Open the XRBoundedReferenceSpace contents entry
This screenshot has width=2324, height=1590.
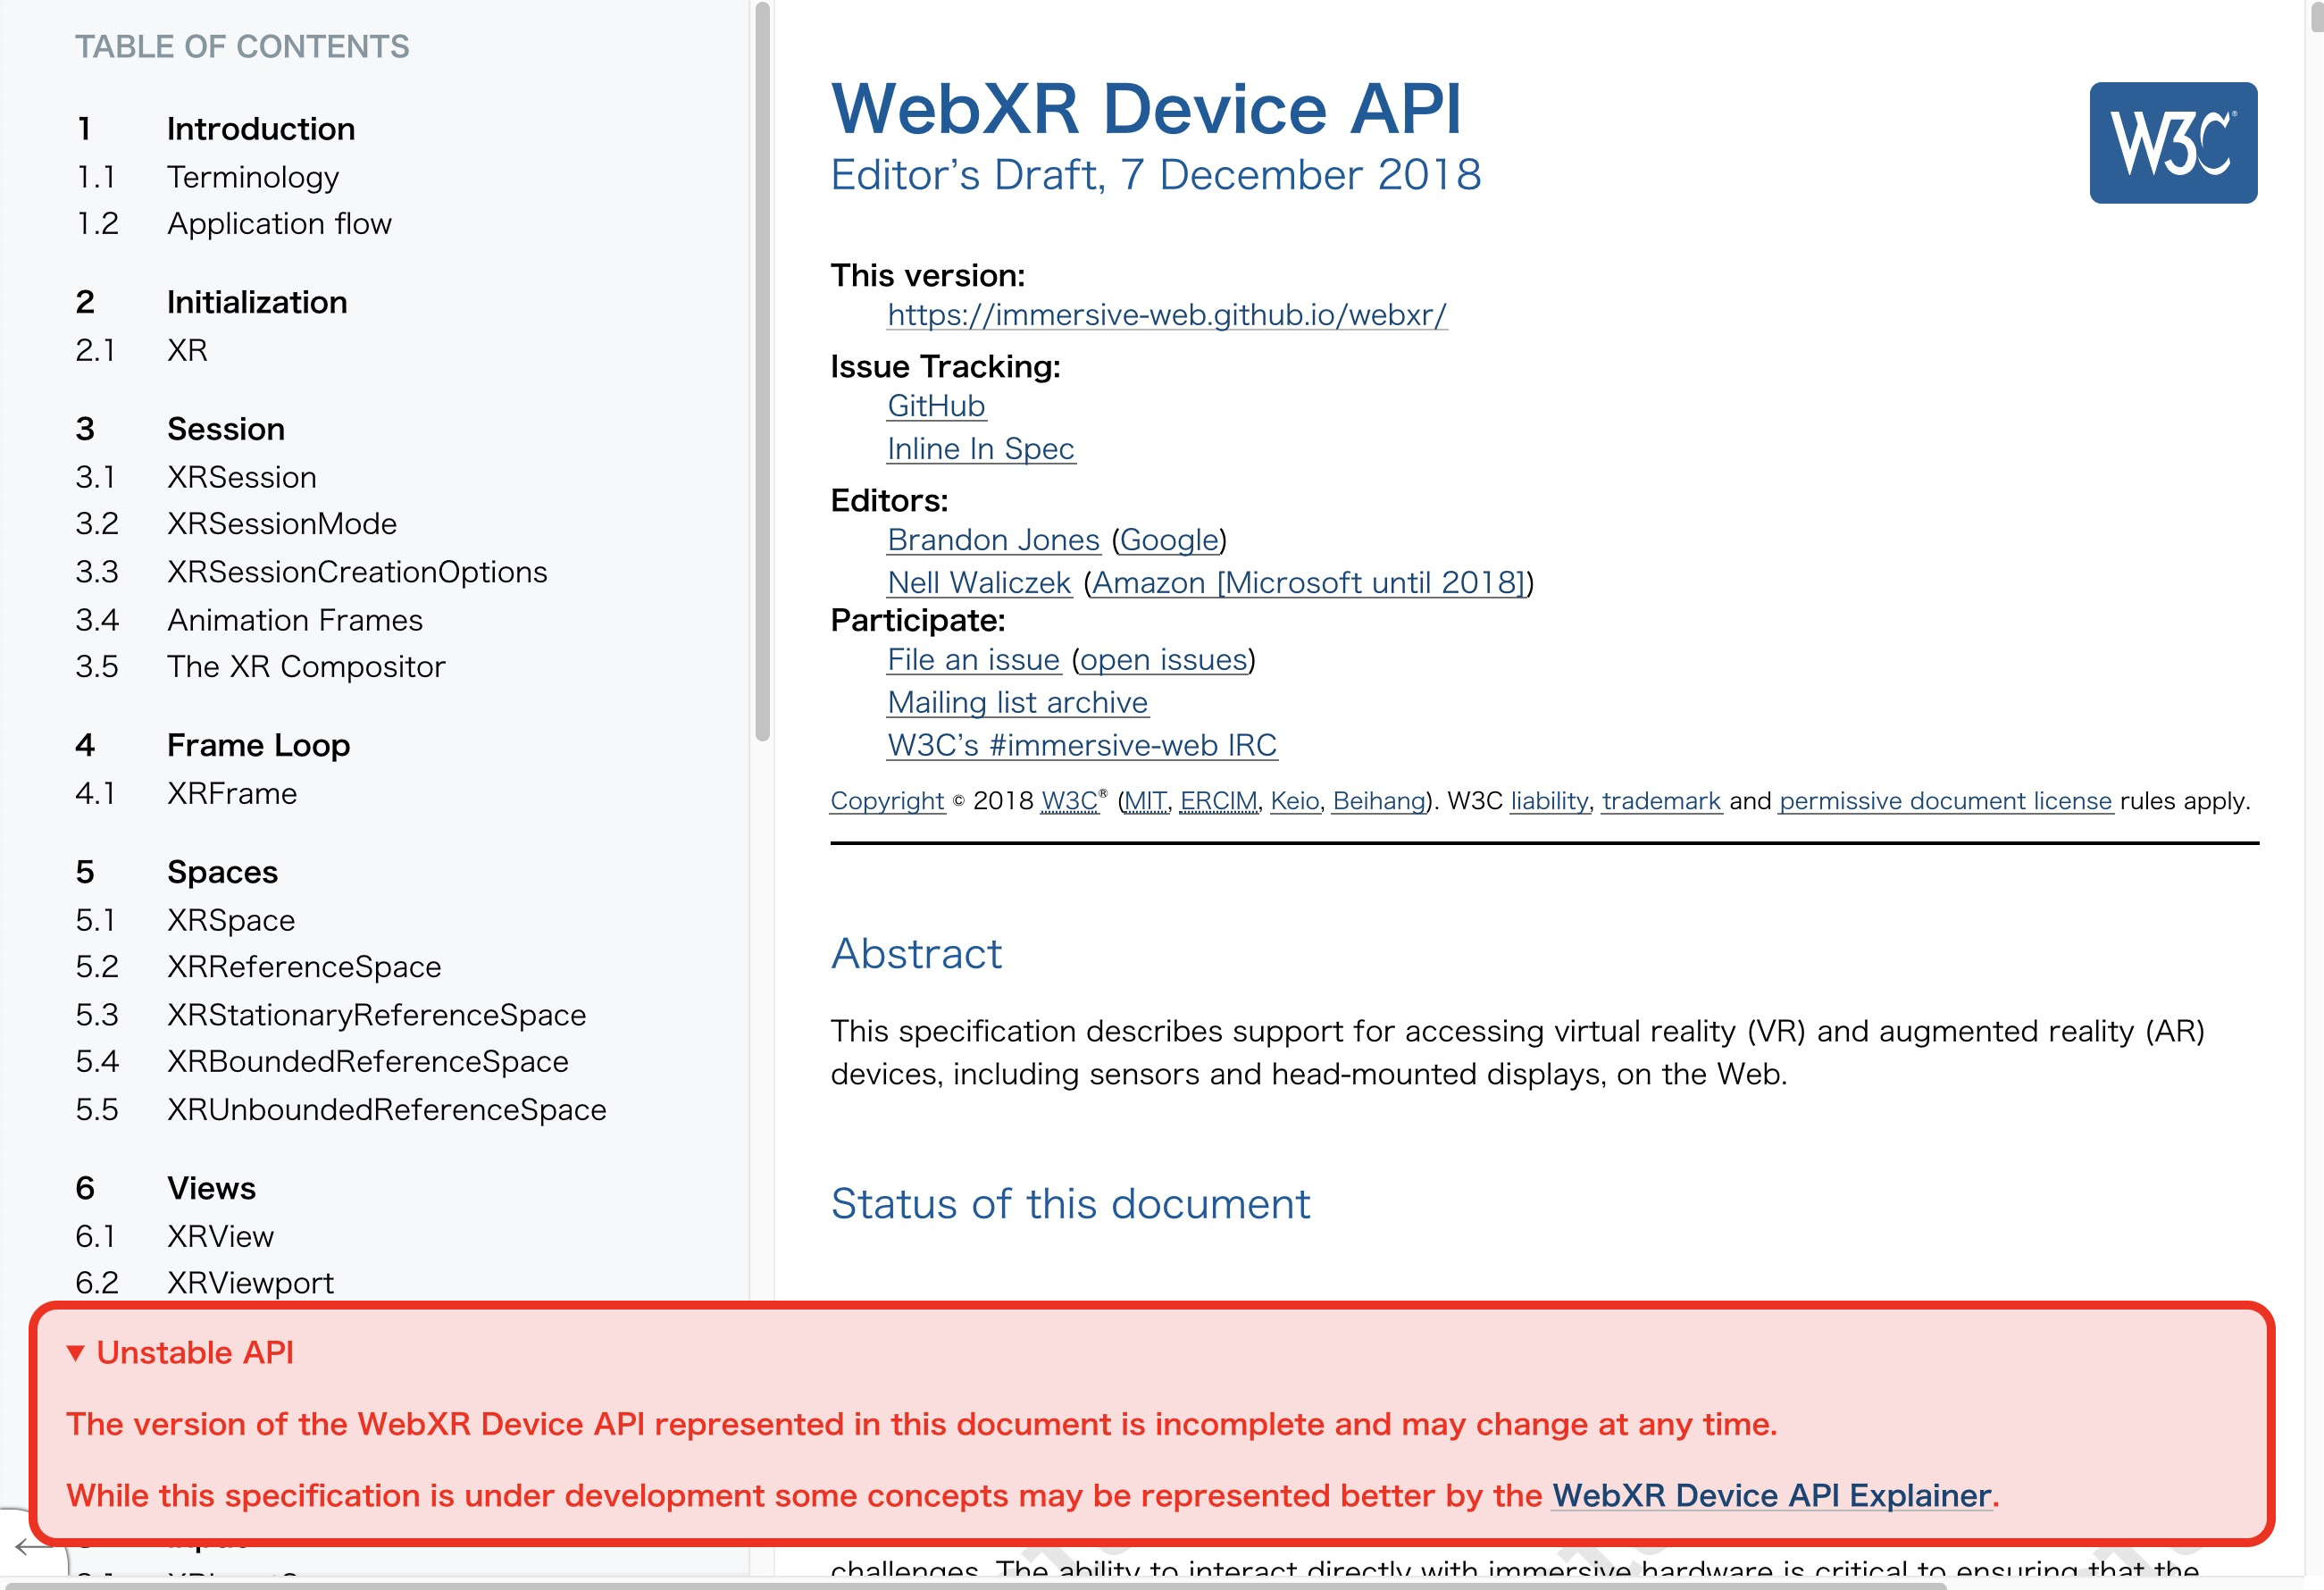point(367,1061)
